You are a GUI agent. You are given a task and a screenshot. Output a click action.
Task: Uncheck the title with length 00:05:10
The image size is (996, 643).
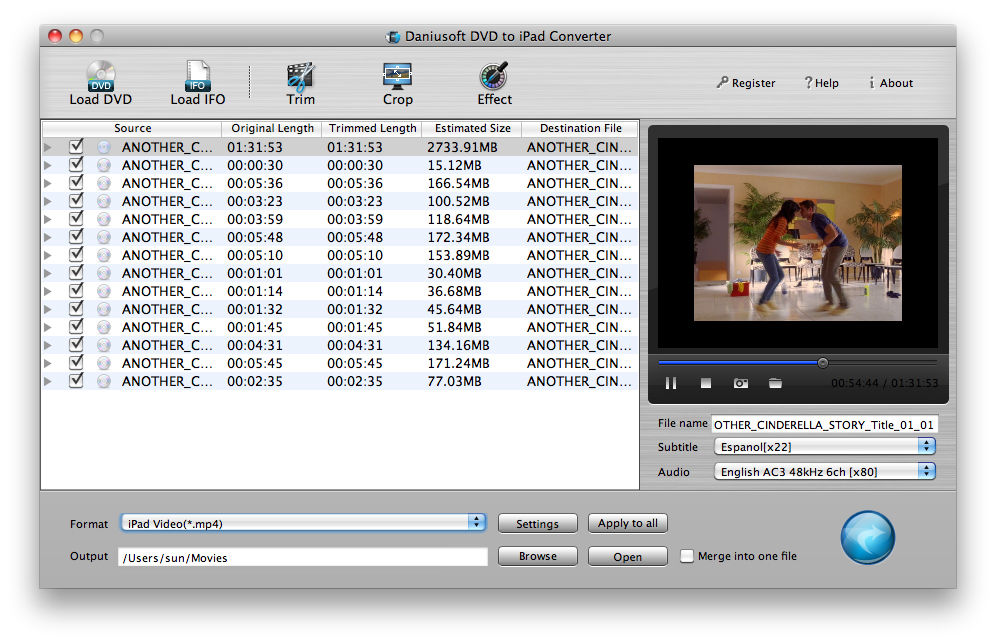(x=76, y=254)
